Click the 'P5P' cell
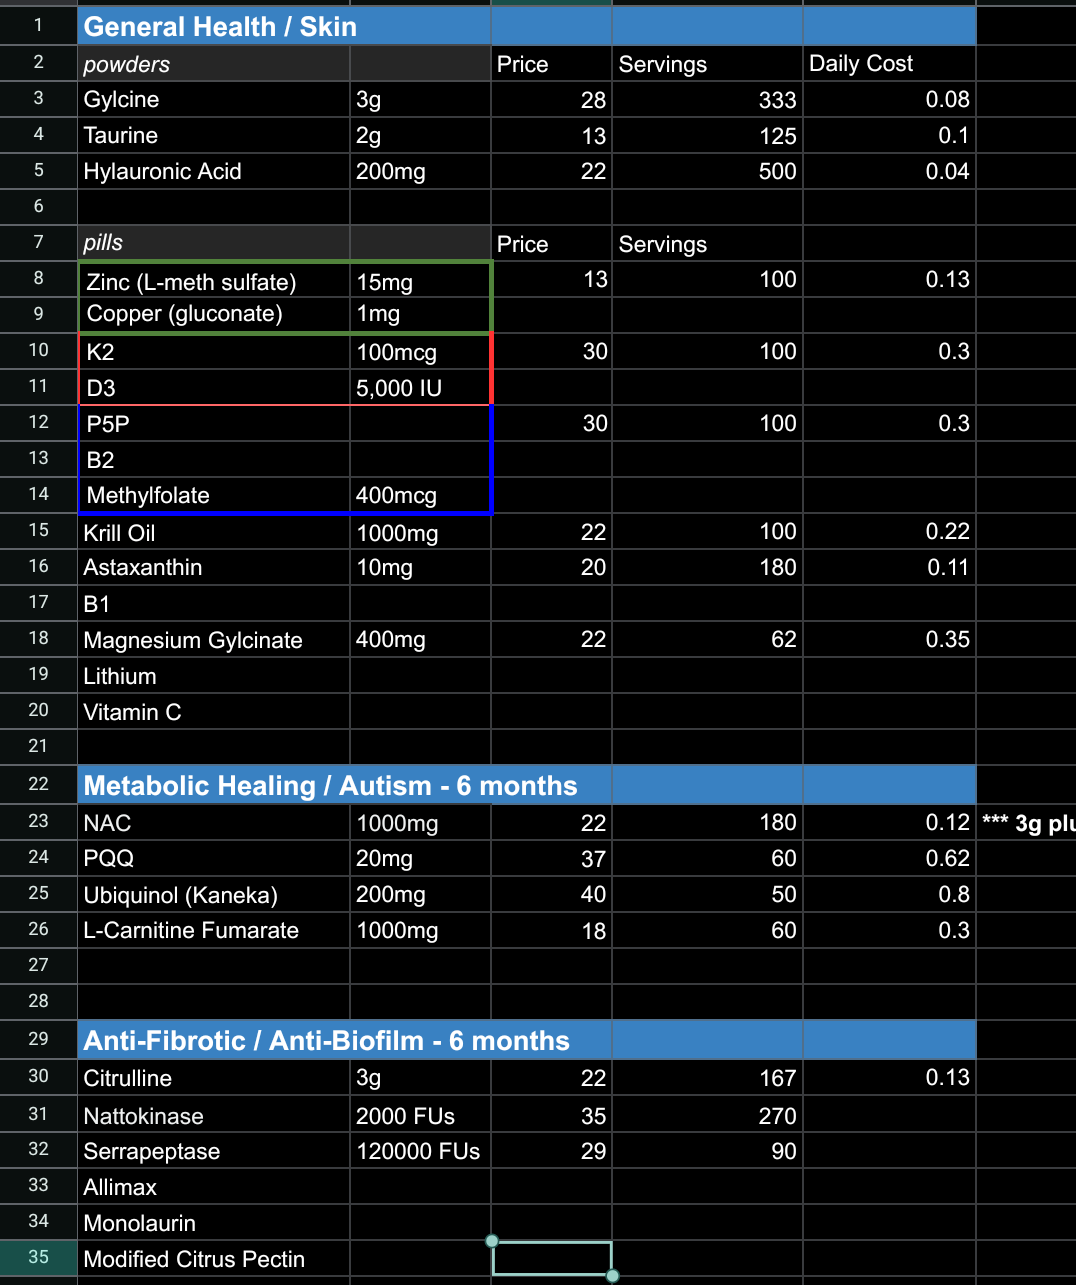 click(x=214, y=424)
